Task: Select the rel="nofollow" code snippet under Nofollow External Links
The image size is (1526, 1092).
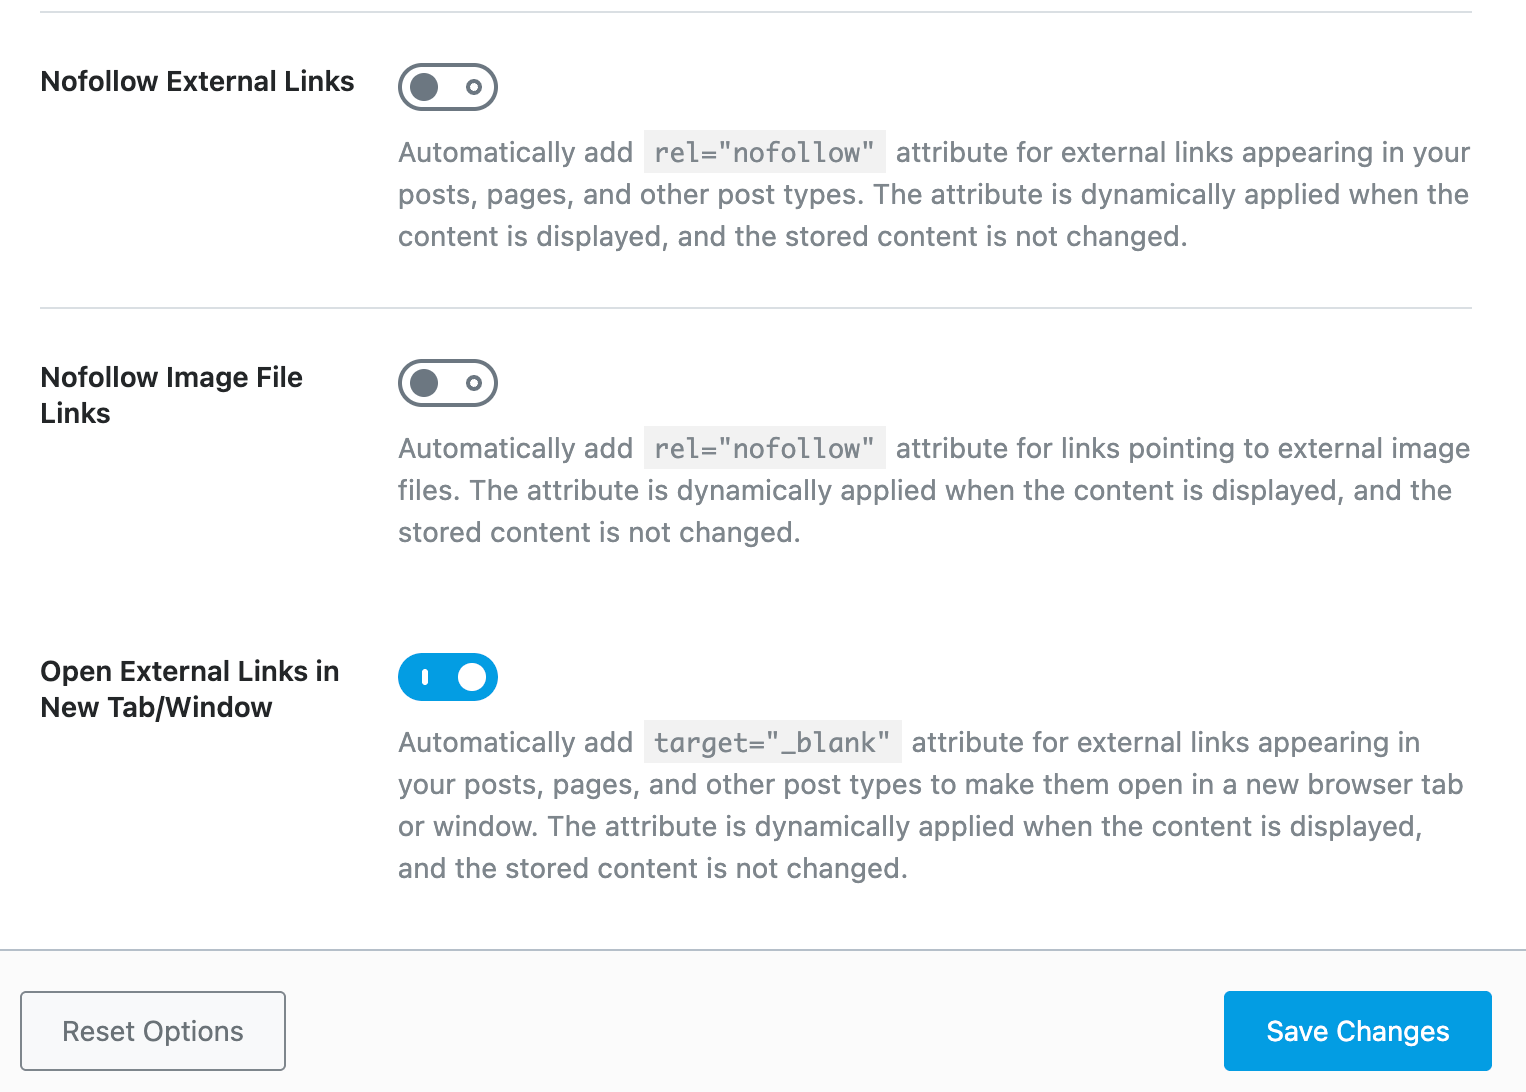Action: tap(764, 152)
